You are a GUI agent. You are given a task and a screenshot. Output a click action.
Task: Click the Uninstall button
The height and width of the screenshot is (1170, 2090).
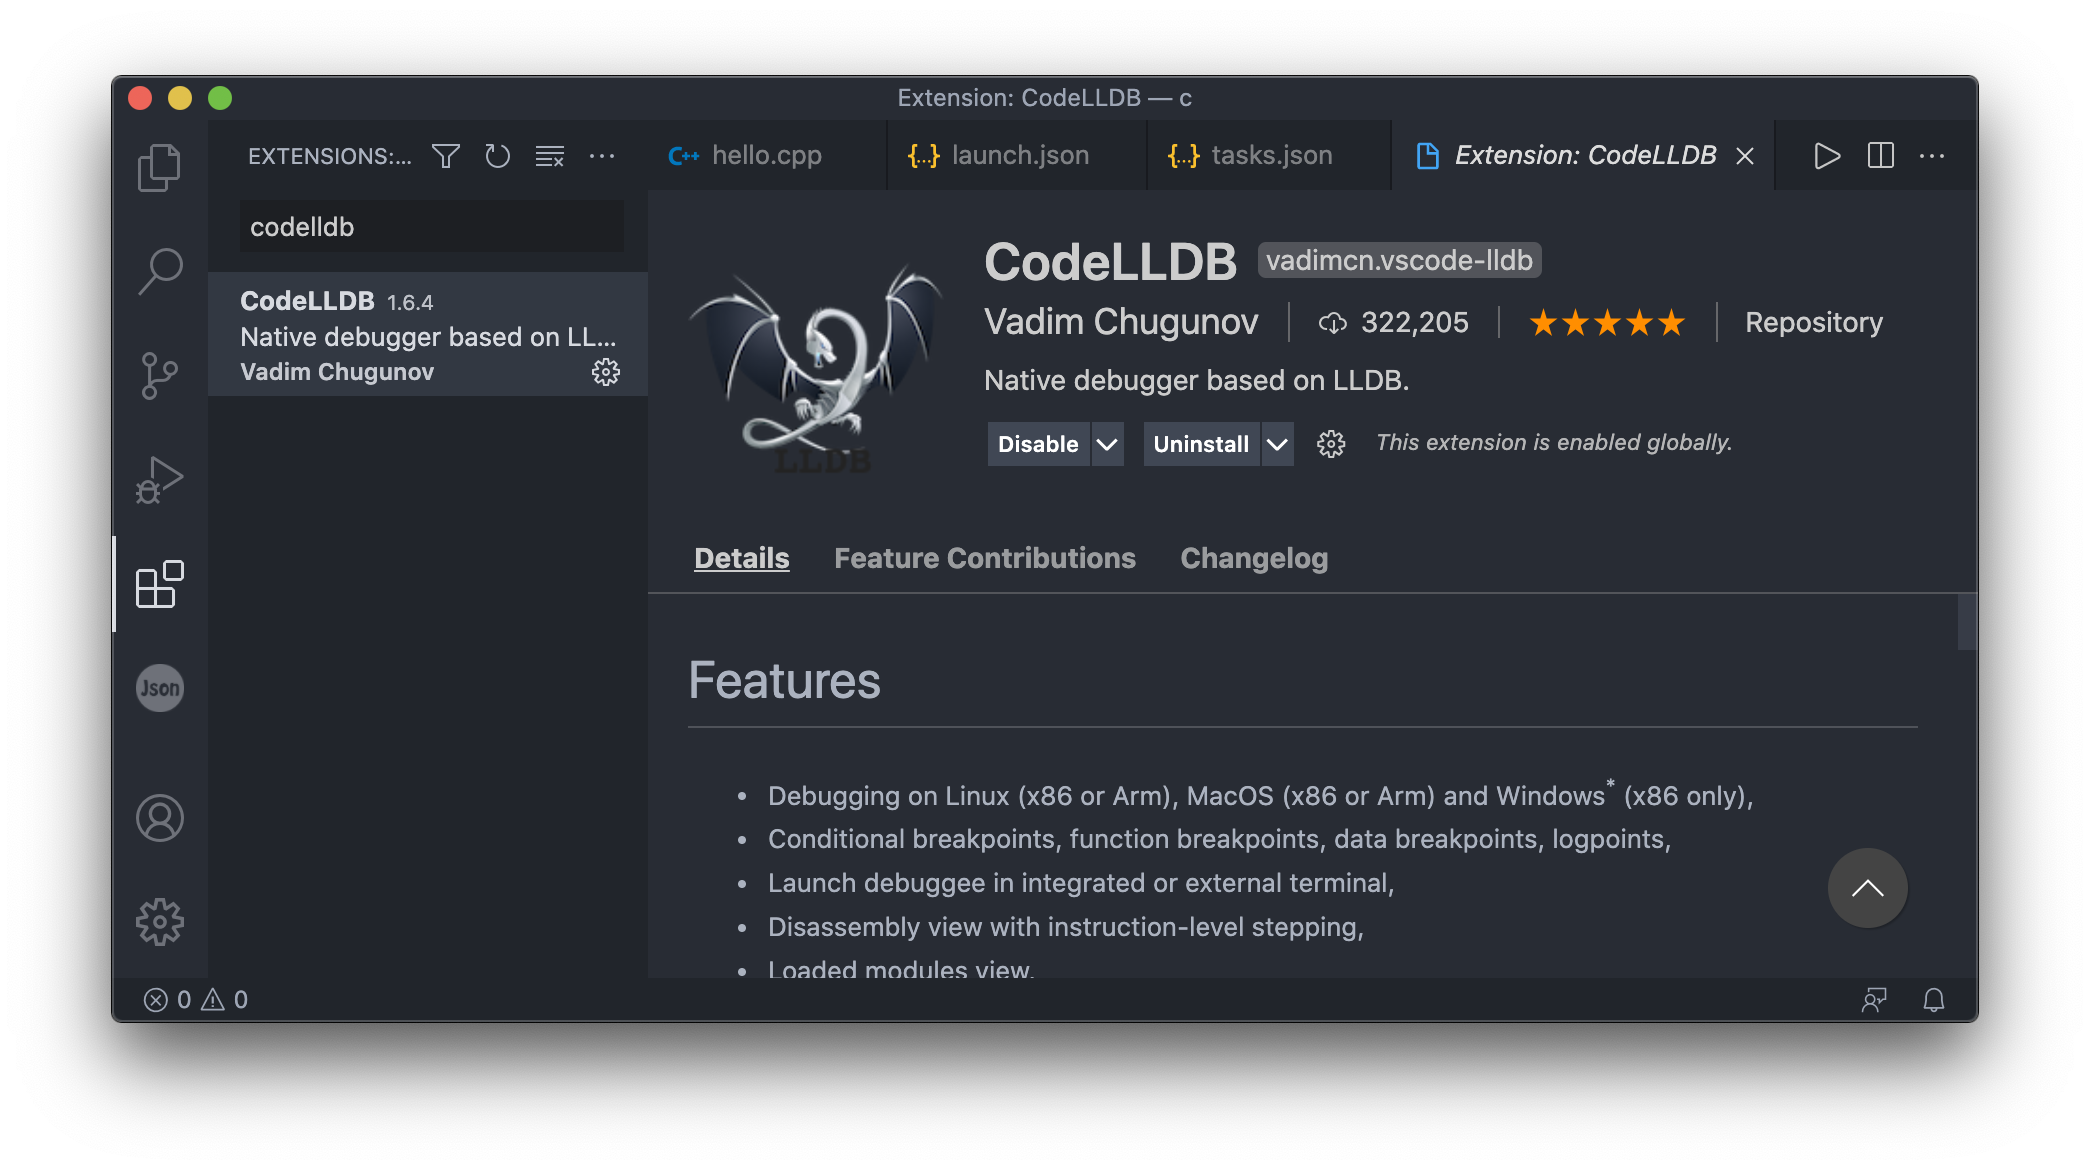[1201, 444]
